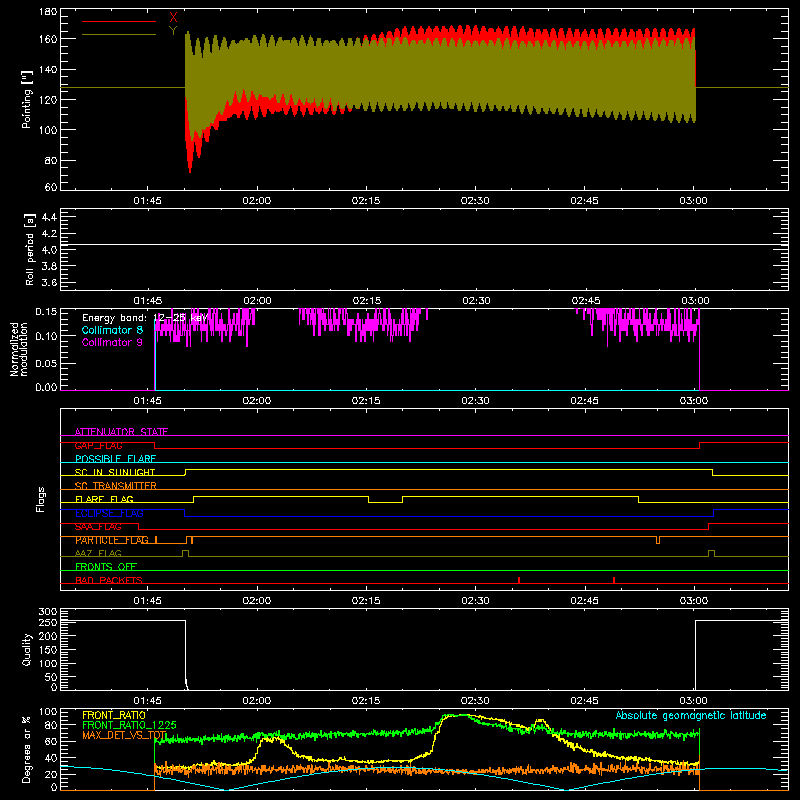Select the BAD_PACKETS flag label

[109, 580]
